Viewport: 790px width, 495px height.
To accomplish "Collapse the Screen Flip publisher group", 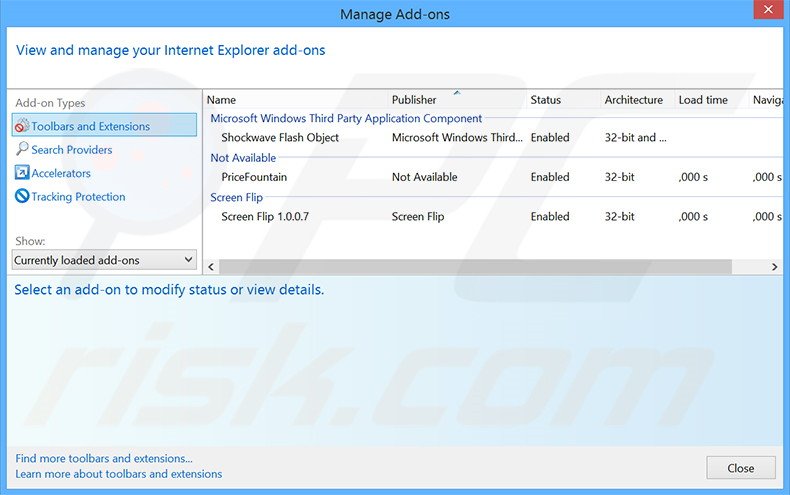I will pos(236,197).
